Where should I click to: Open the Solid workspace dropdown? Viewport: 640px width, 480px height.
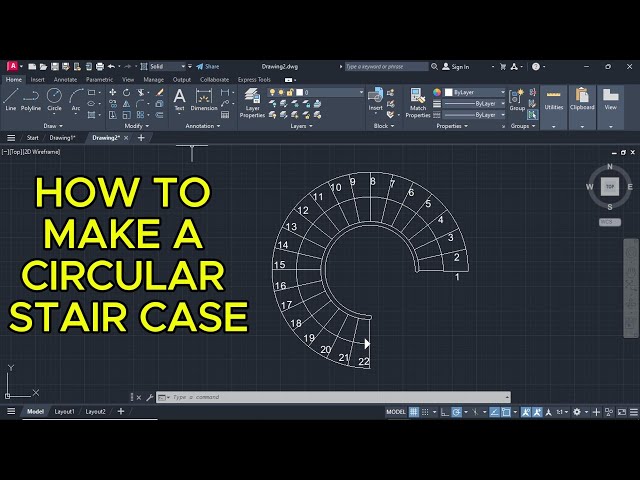167,67
